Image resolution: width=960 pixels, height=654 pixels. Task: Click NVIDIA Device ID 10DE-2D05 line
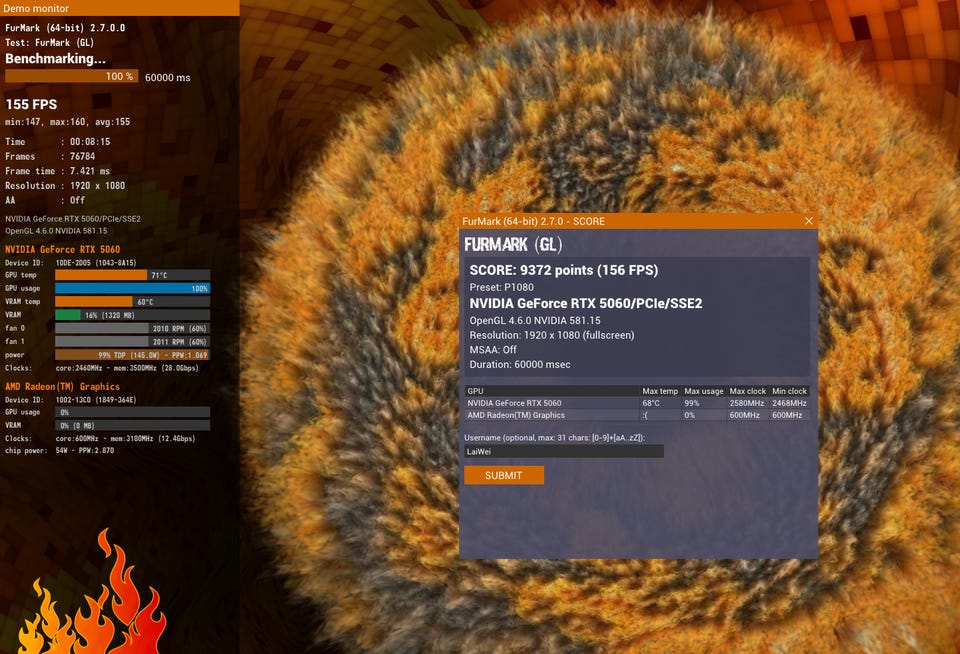[x=70, y=263]
